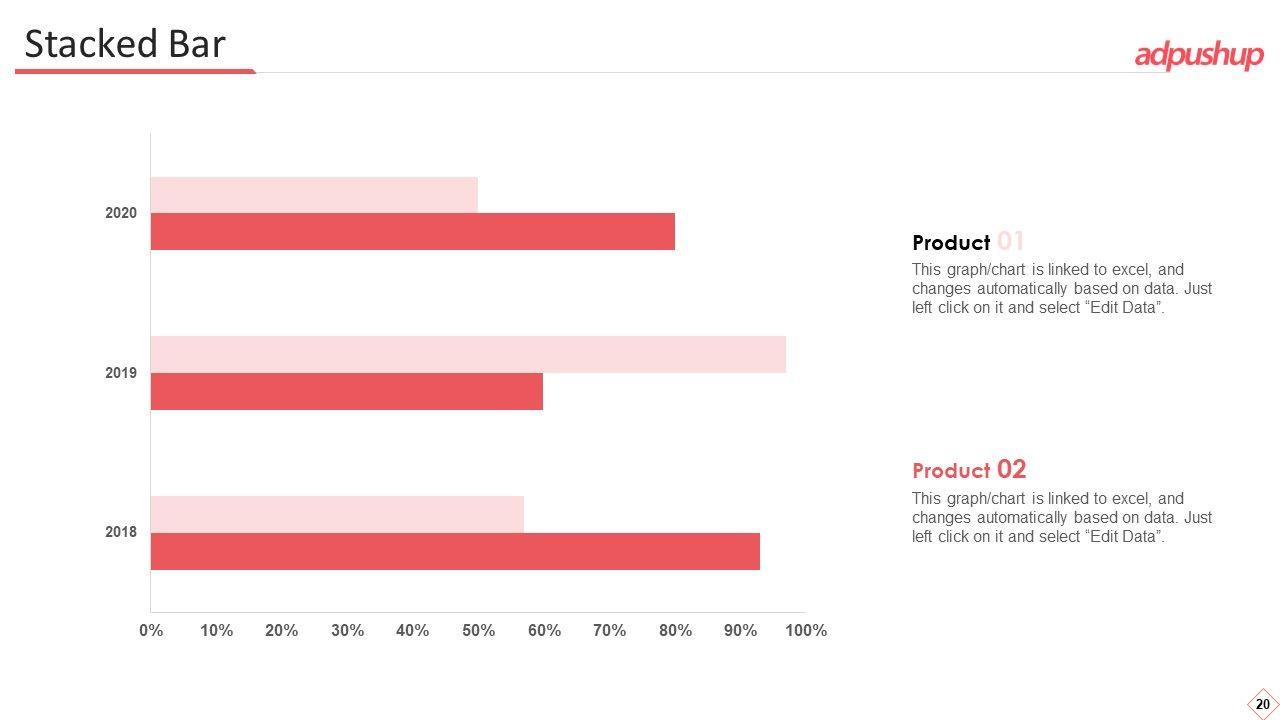Image resolution: width=1280 pixels, height=720 pixels.
Task: Click the red 2020 bar
Action: (412, 232)
